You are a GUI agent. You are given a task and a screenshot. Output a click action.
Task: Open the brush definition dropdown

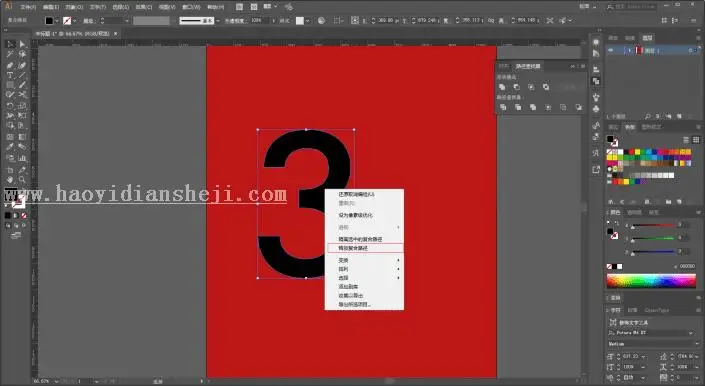coord(218,21)
